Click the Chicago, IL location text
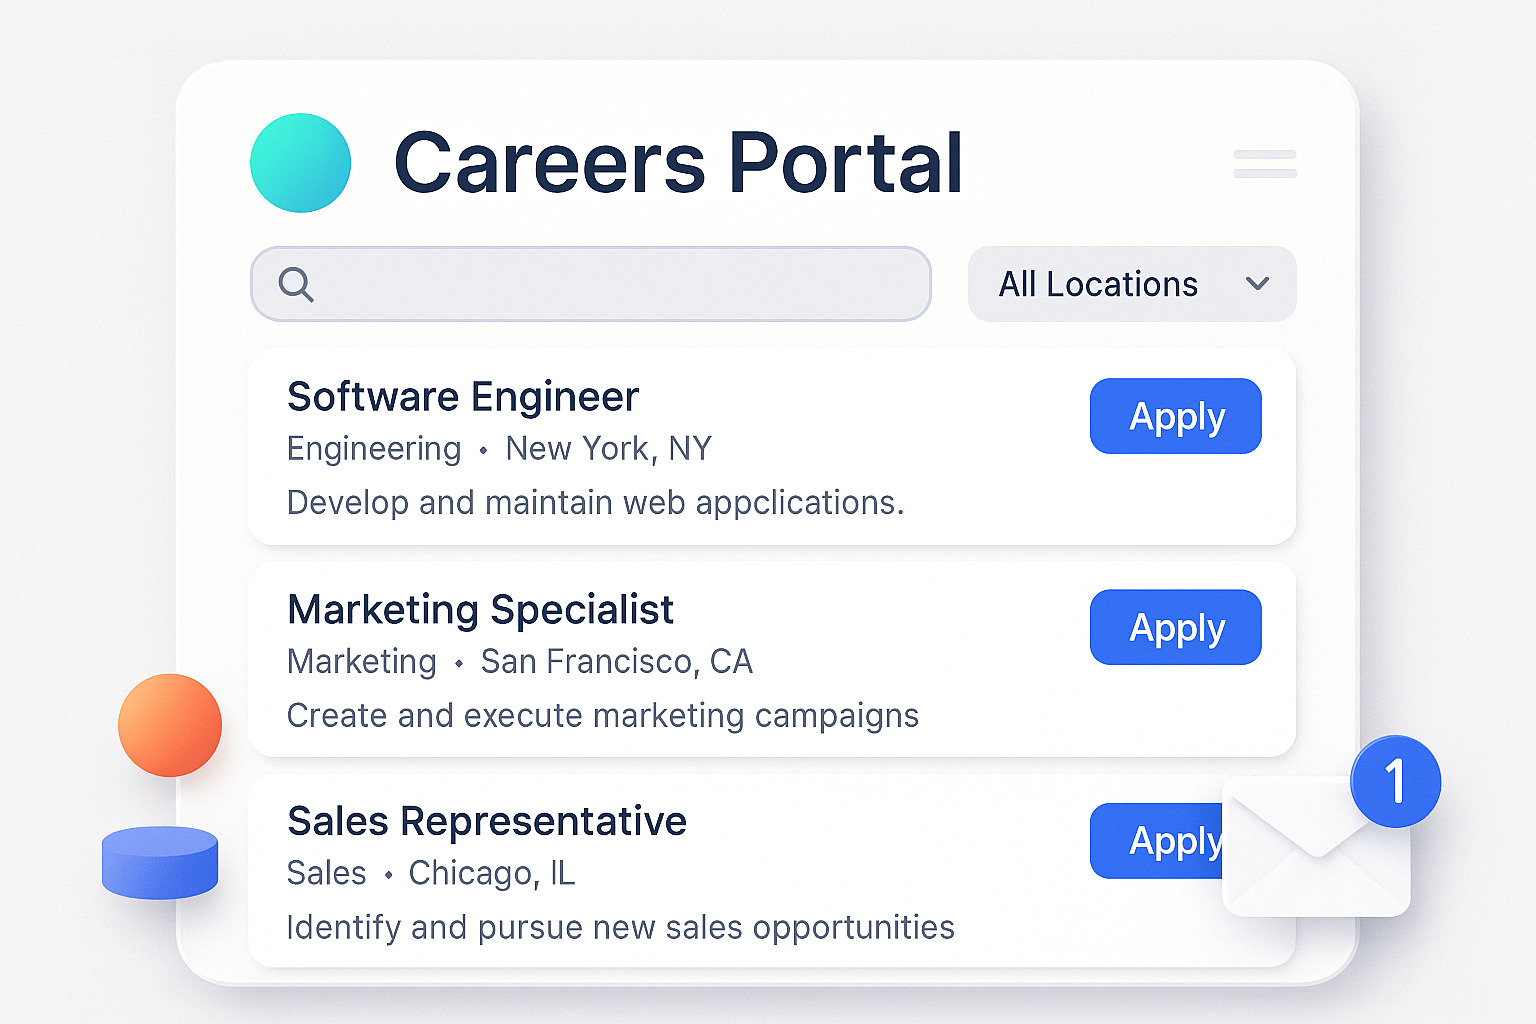The image size is (1536, 1024). click(x=491, y=873)
